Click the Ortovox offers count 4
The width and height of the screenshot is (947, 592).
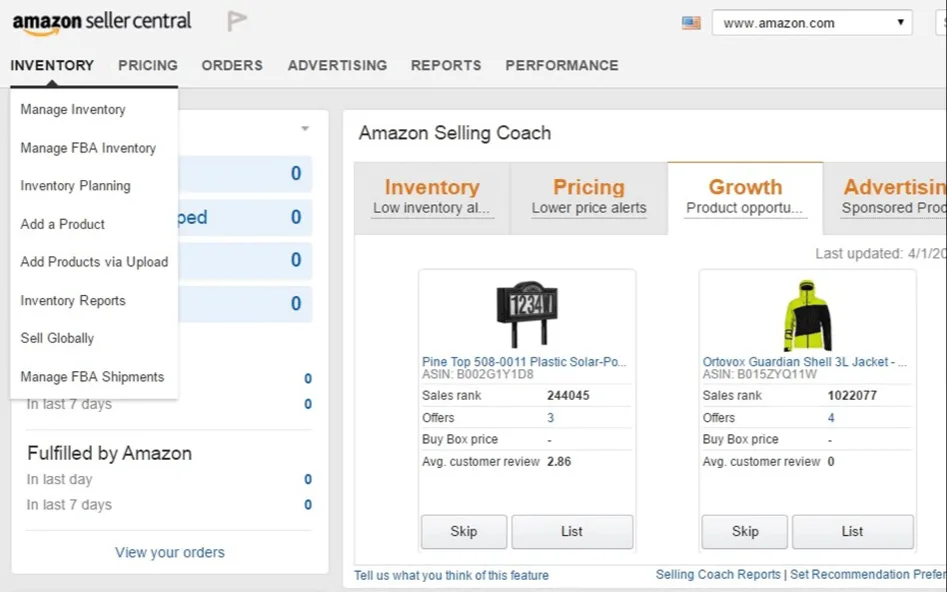(x=831, y=417)
